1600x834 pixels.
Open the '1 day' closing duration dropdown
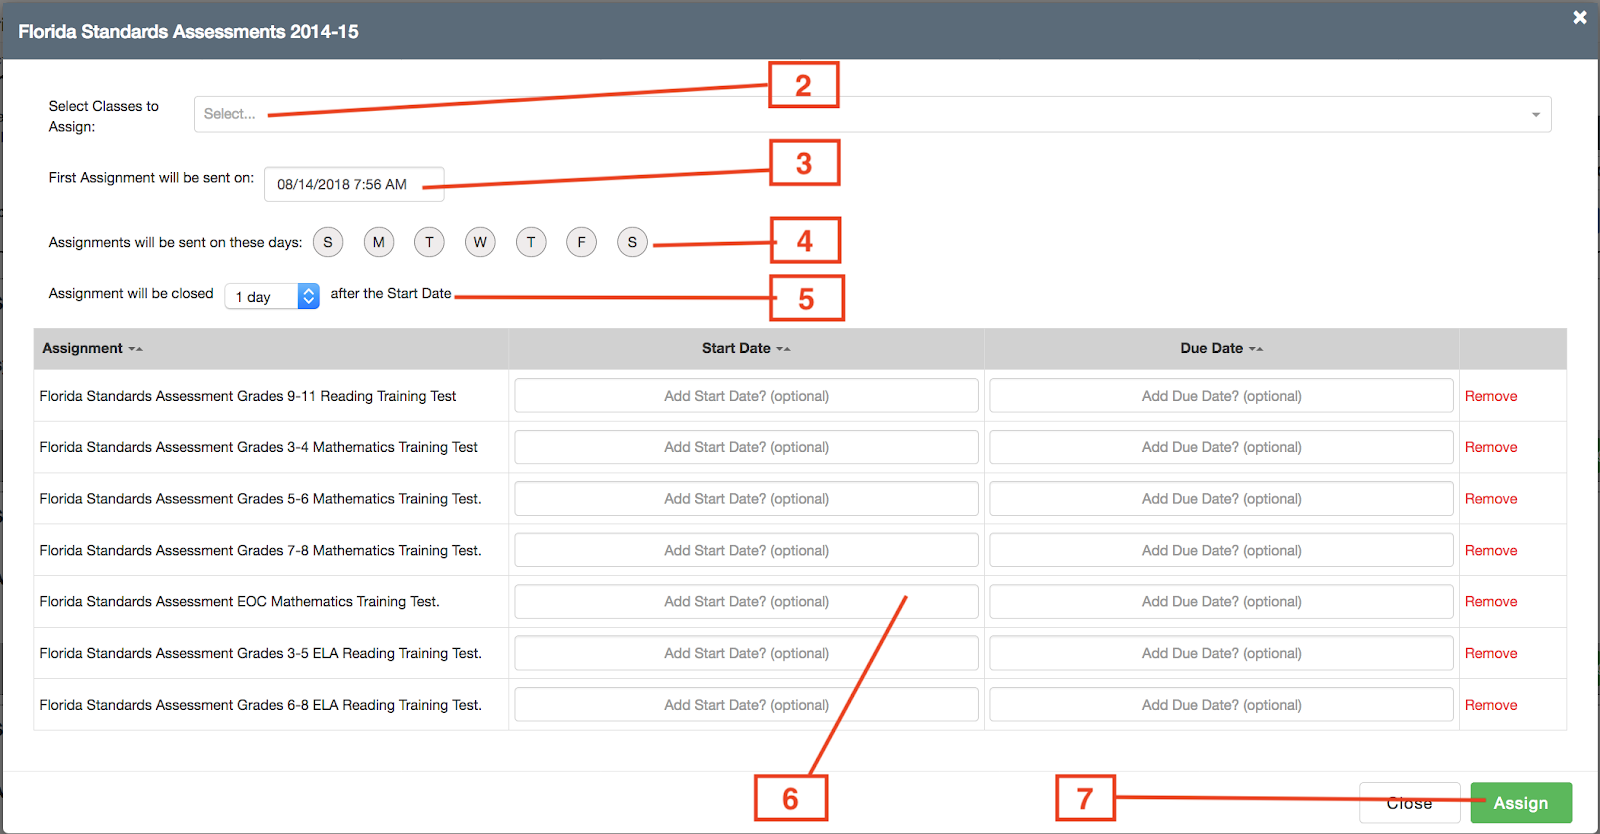272,296
